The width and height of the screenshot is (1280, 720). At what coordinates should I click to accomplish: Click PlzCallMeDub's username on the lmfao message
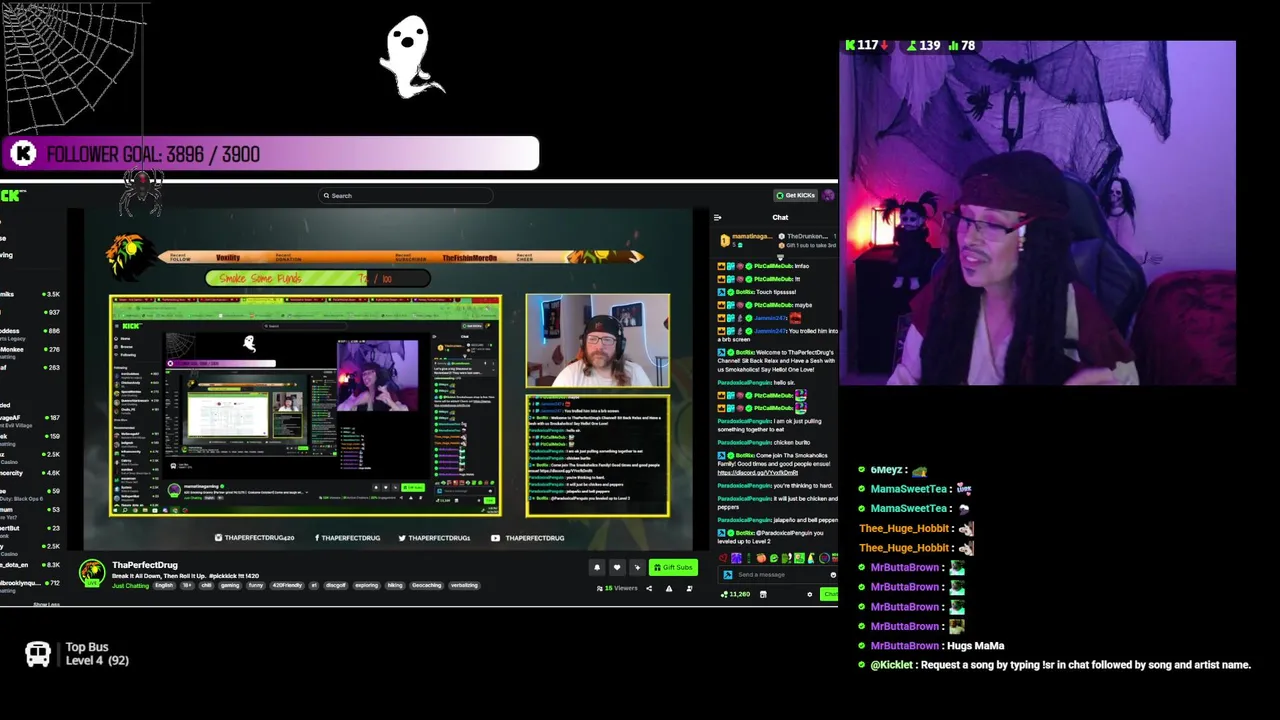[773, 266]
